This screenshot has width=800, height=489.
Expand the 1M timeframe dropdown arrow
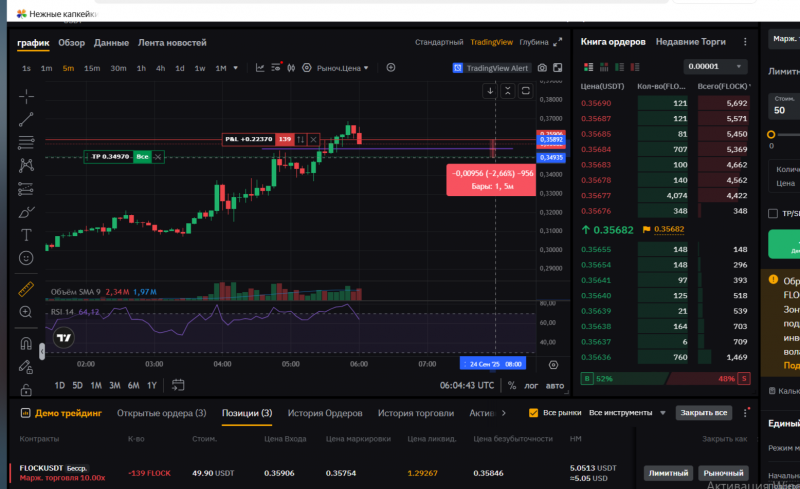click(x=236, y=68)
